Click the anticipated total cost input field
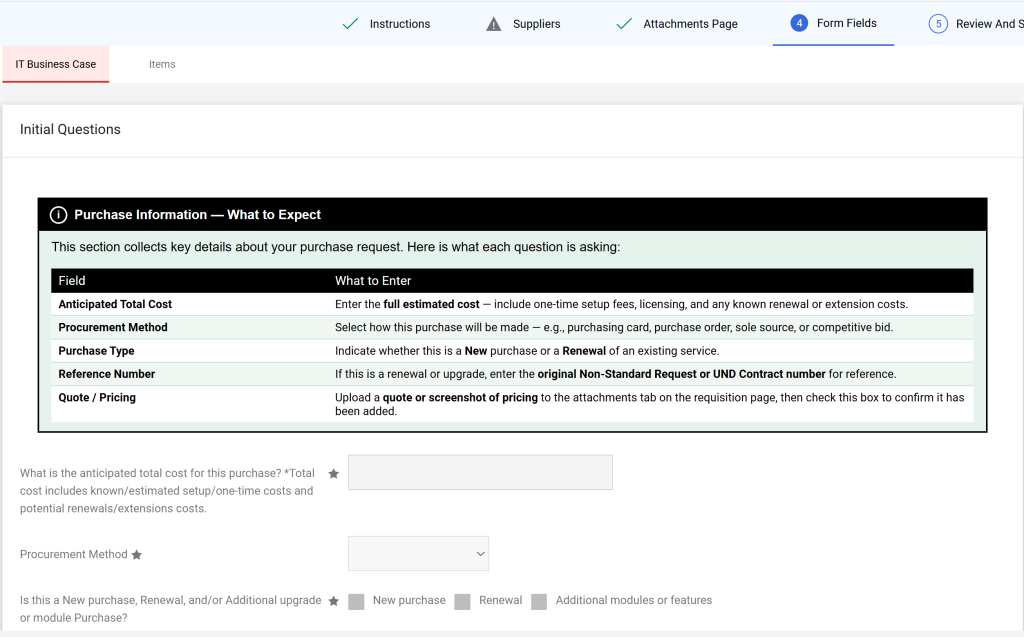1024x637 pixels. click(480, 472)
